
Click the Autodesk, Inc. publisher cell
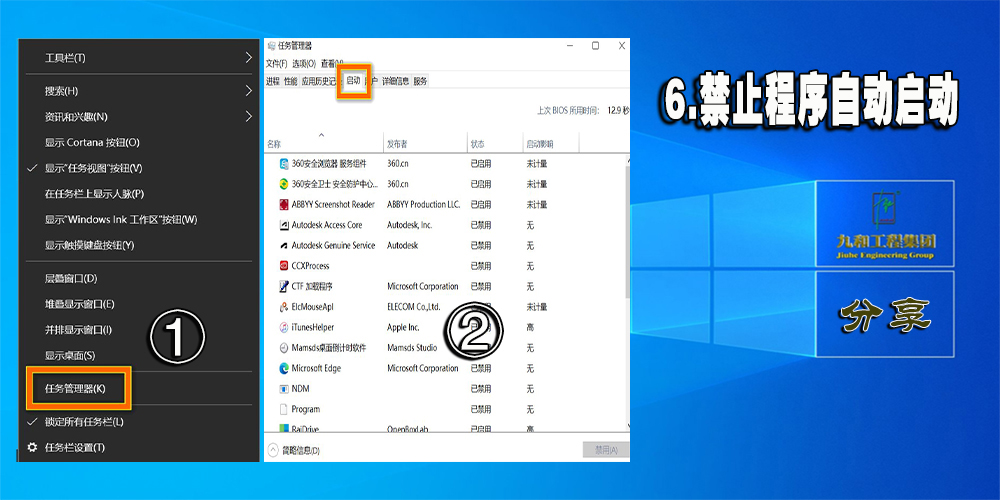point(409,225)
